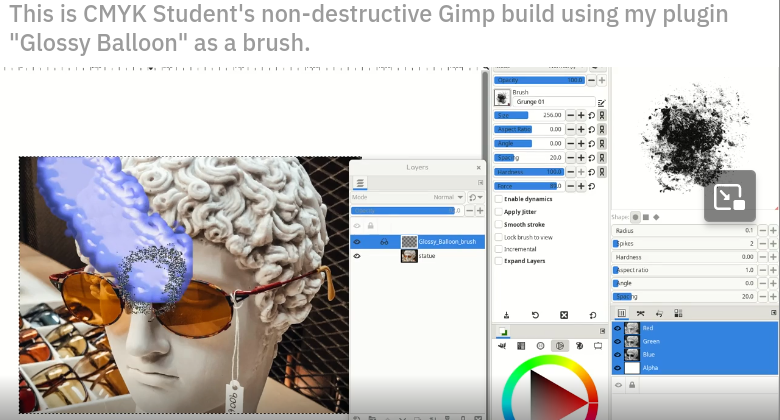Hide the statue layer
The height and width of the screenshot is (420, 780).
click(x=357, y=256)
